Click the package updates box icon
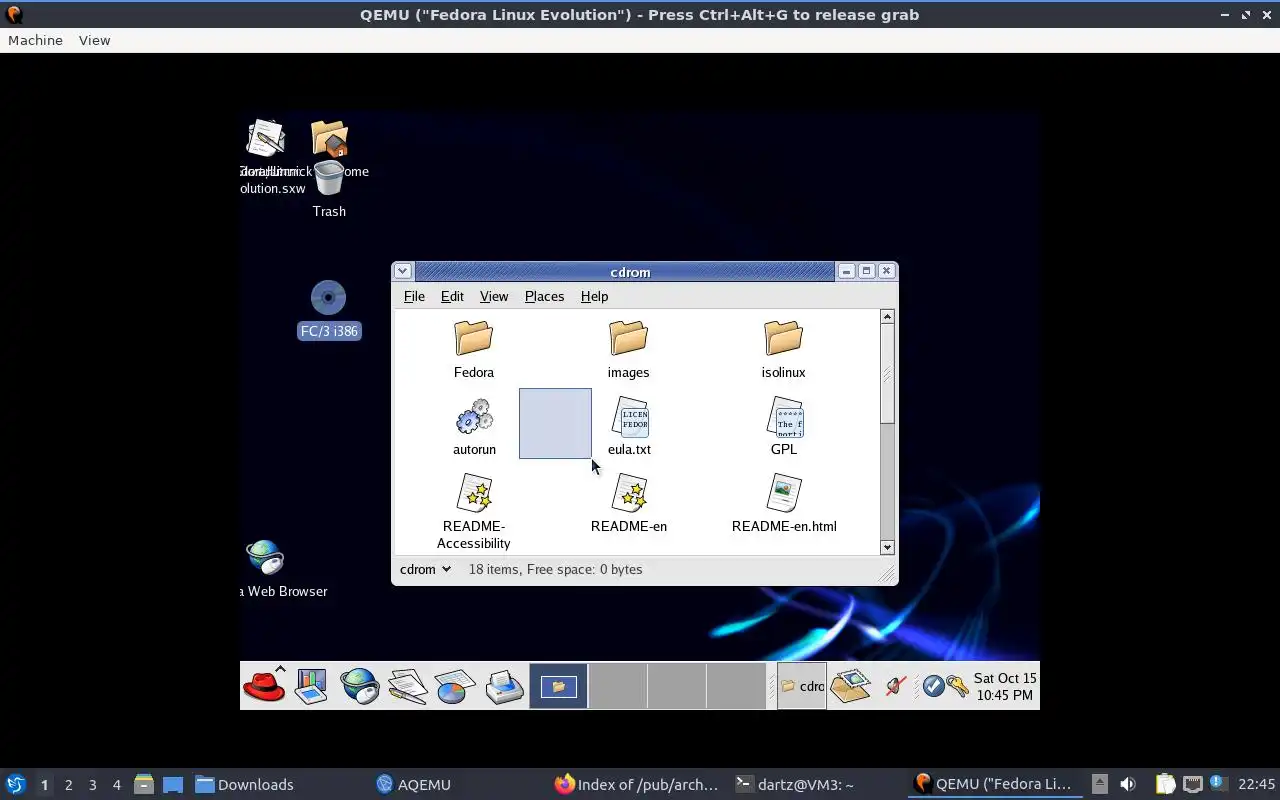Viewport: 1280px width, 800px height. [x=850, y=686]
